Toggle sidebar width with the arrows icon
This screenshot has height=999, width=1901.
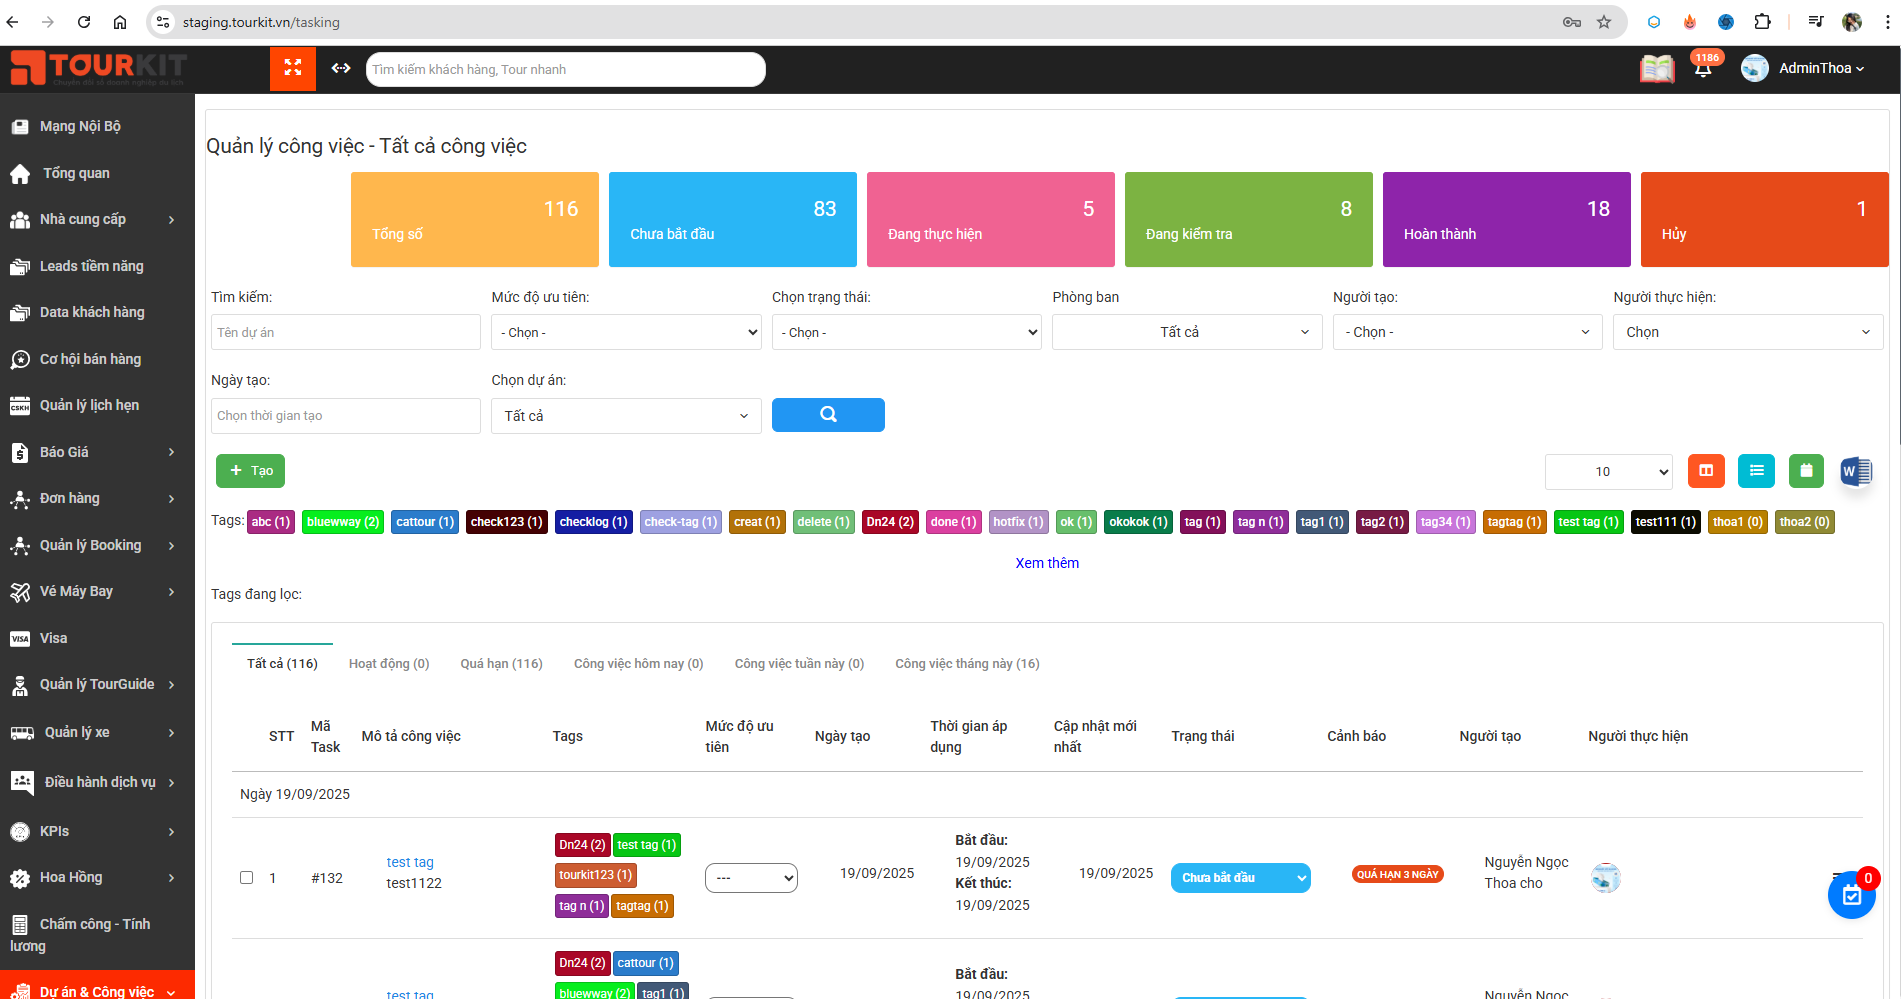click(341, 68)
